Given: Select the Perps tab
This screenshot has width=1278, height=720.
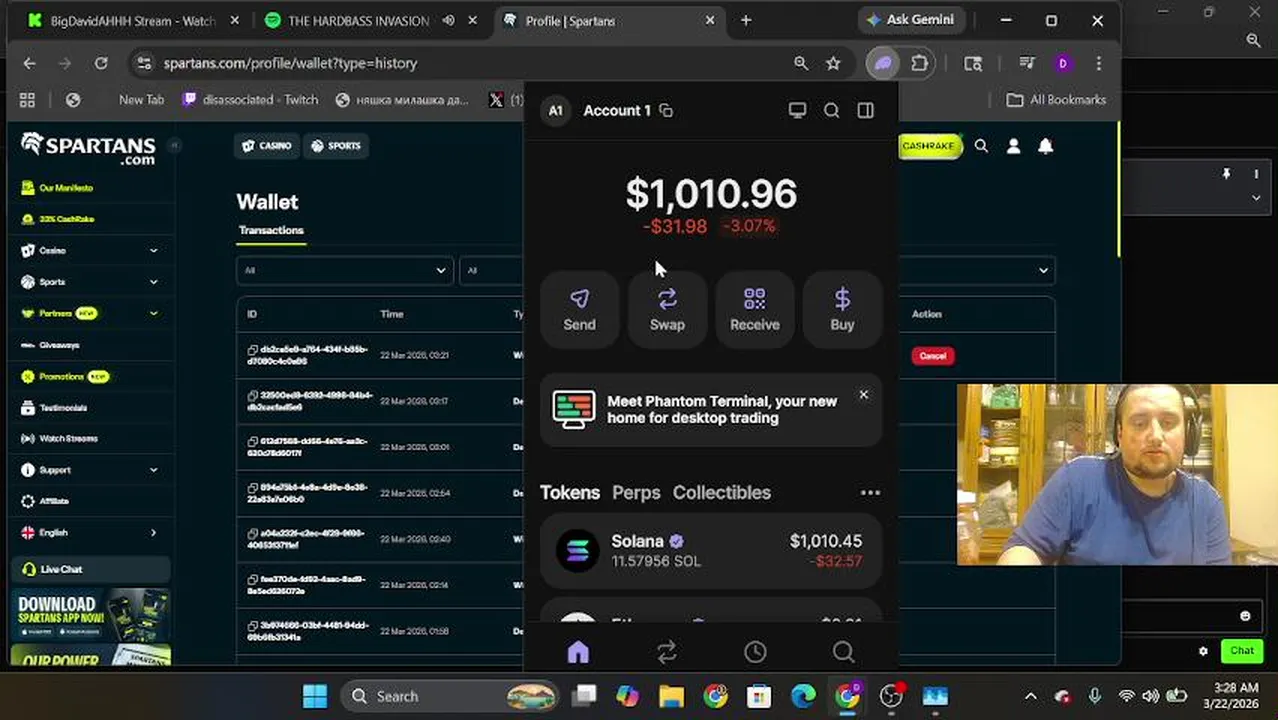Looking at the screenshot, I should click(636, 493).
